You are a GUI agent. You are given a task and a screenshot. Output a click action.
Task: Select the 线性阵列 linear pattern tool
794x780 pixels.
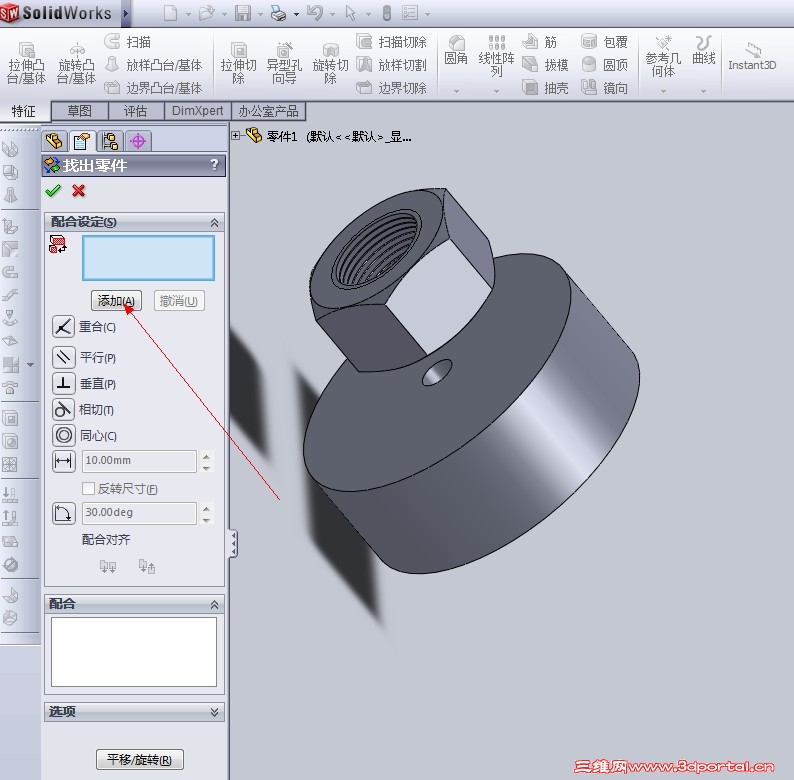click(x=496, y=56)
